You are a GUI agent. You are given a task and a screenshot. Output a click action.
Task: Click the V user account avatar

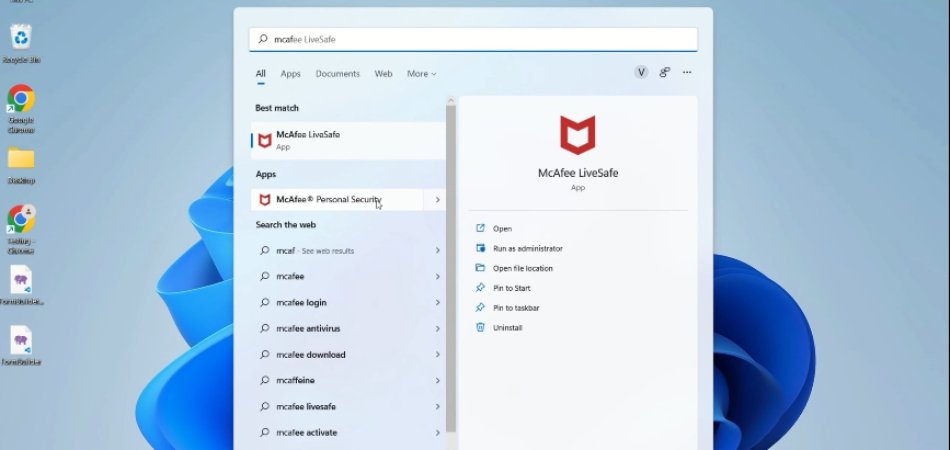[x=641, y=73]
